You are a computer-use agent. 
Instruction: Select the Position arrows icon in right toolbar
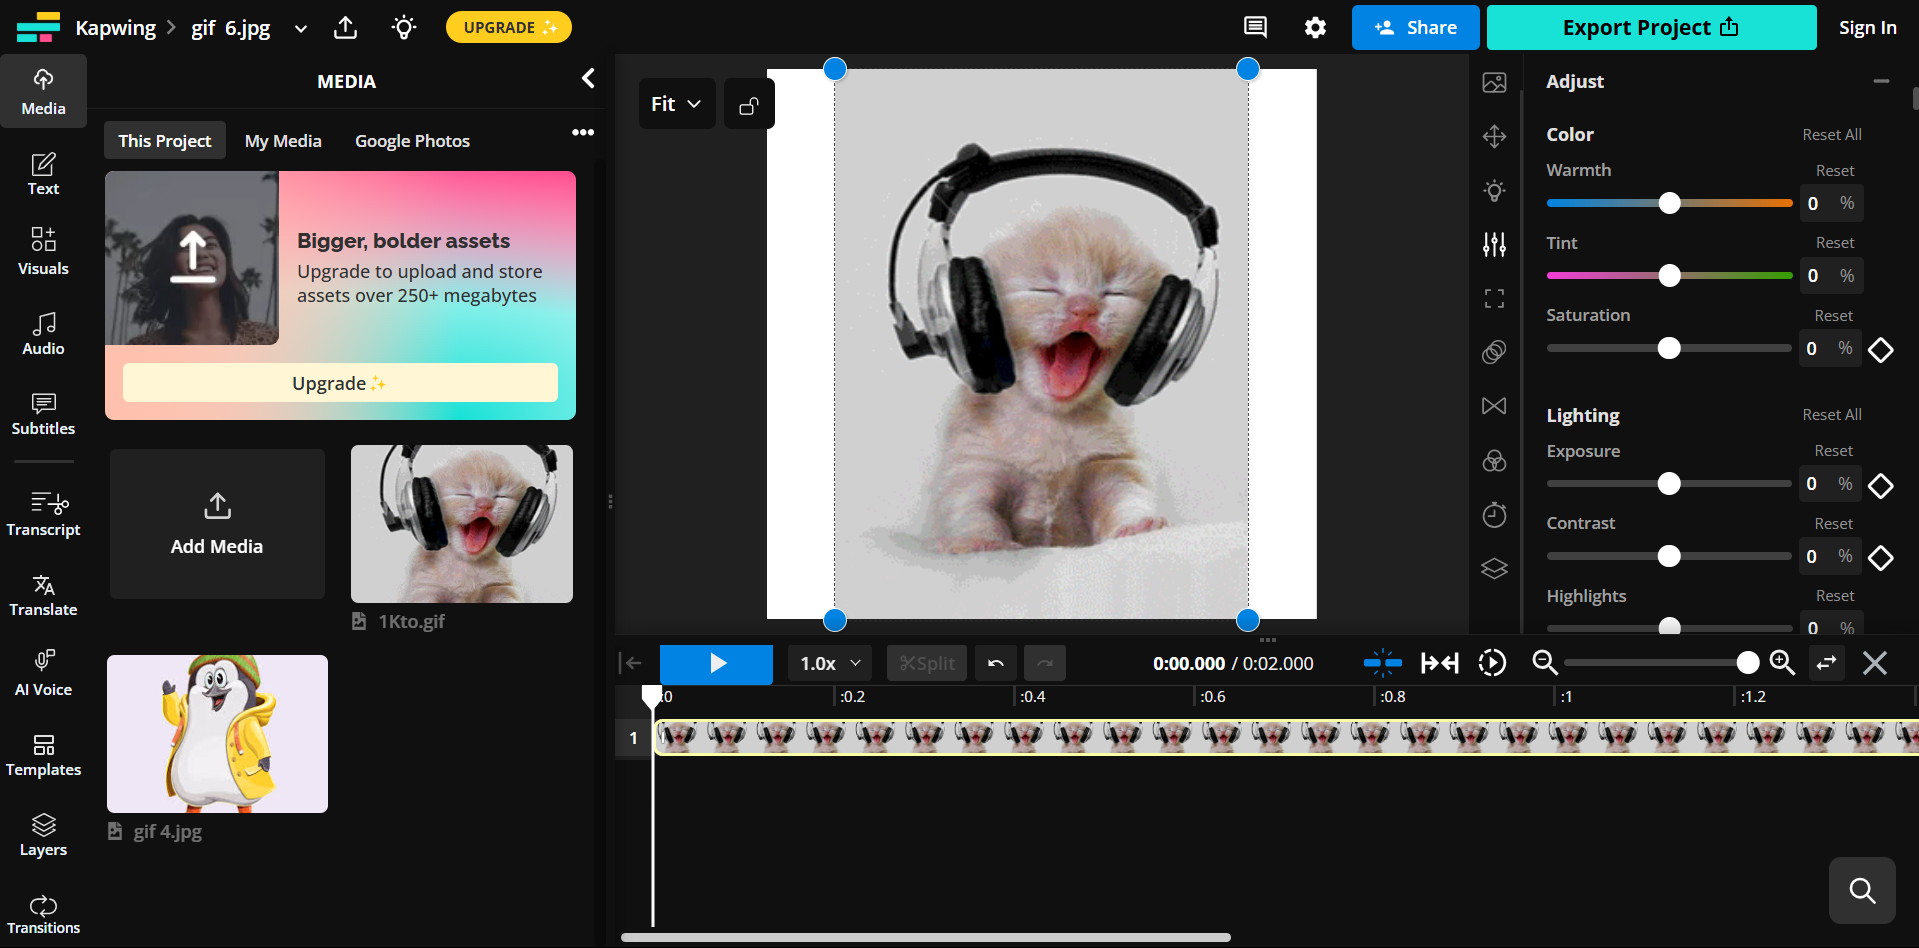[1494, 136]
